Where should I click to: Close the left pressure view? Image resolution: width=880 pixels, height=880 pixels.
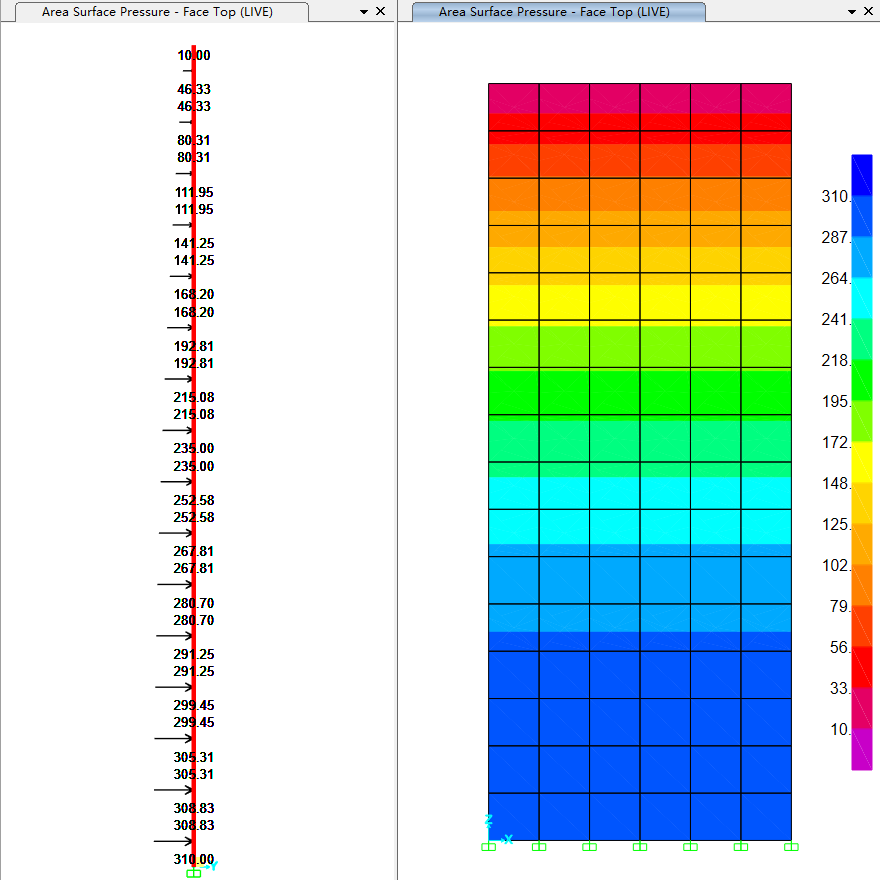pos(380,11)
